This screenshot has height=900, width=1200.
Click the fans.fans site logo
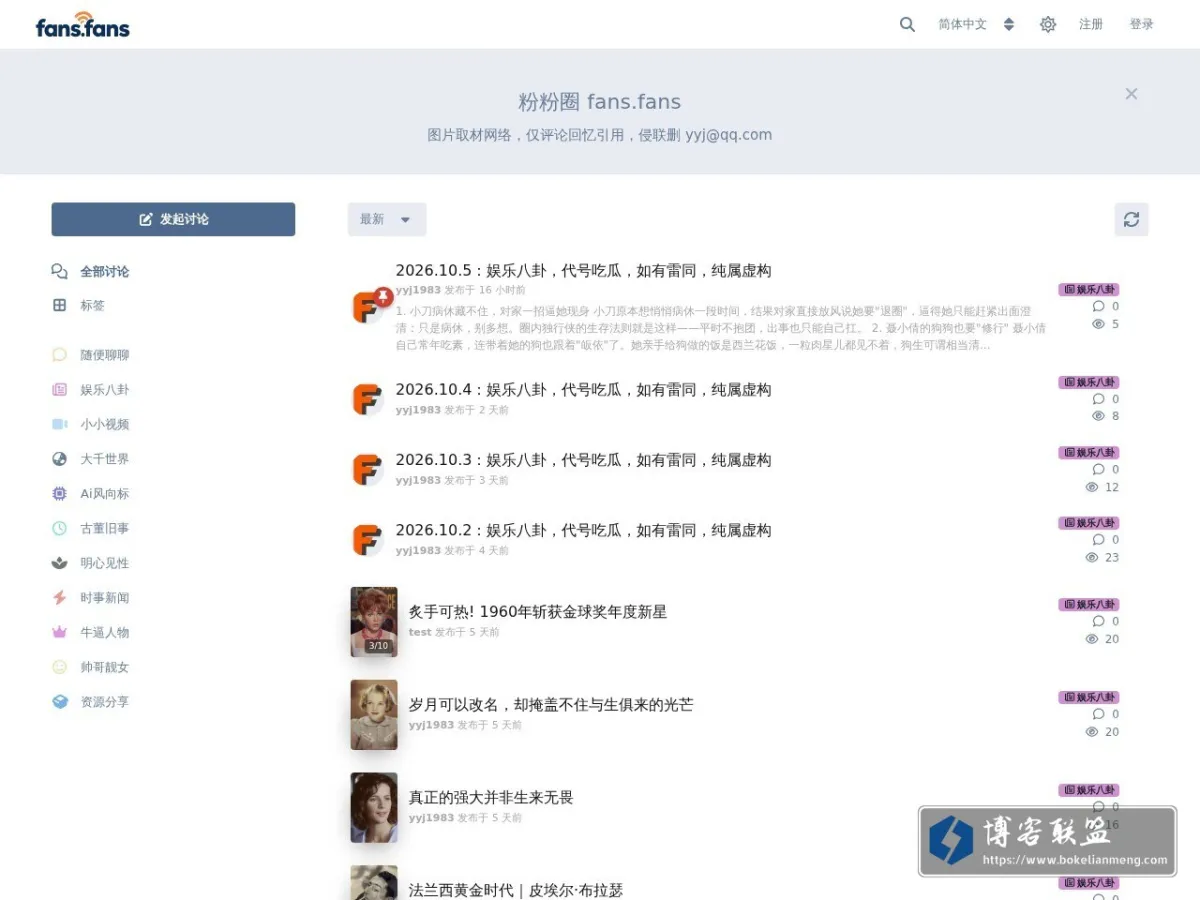pos(82,25)
